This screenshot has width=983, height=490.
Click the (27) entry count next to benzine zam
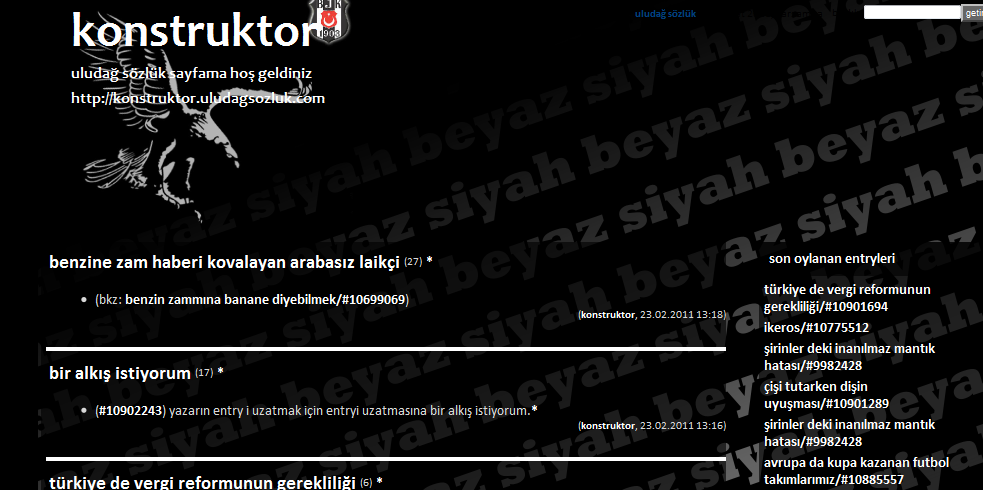click(x=413, y=261)
